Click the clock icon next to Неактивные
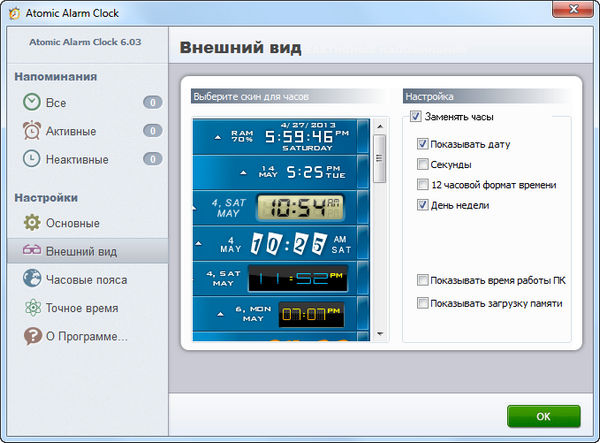The width and height of the screenshot is (600, 443). (x=32, y=159)
